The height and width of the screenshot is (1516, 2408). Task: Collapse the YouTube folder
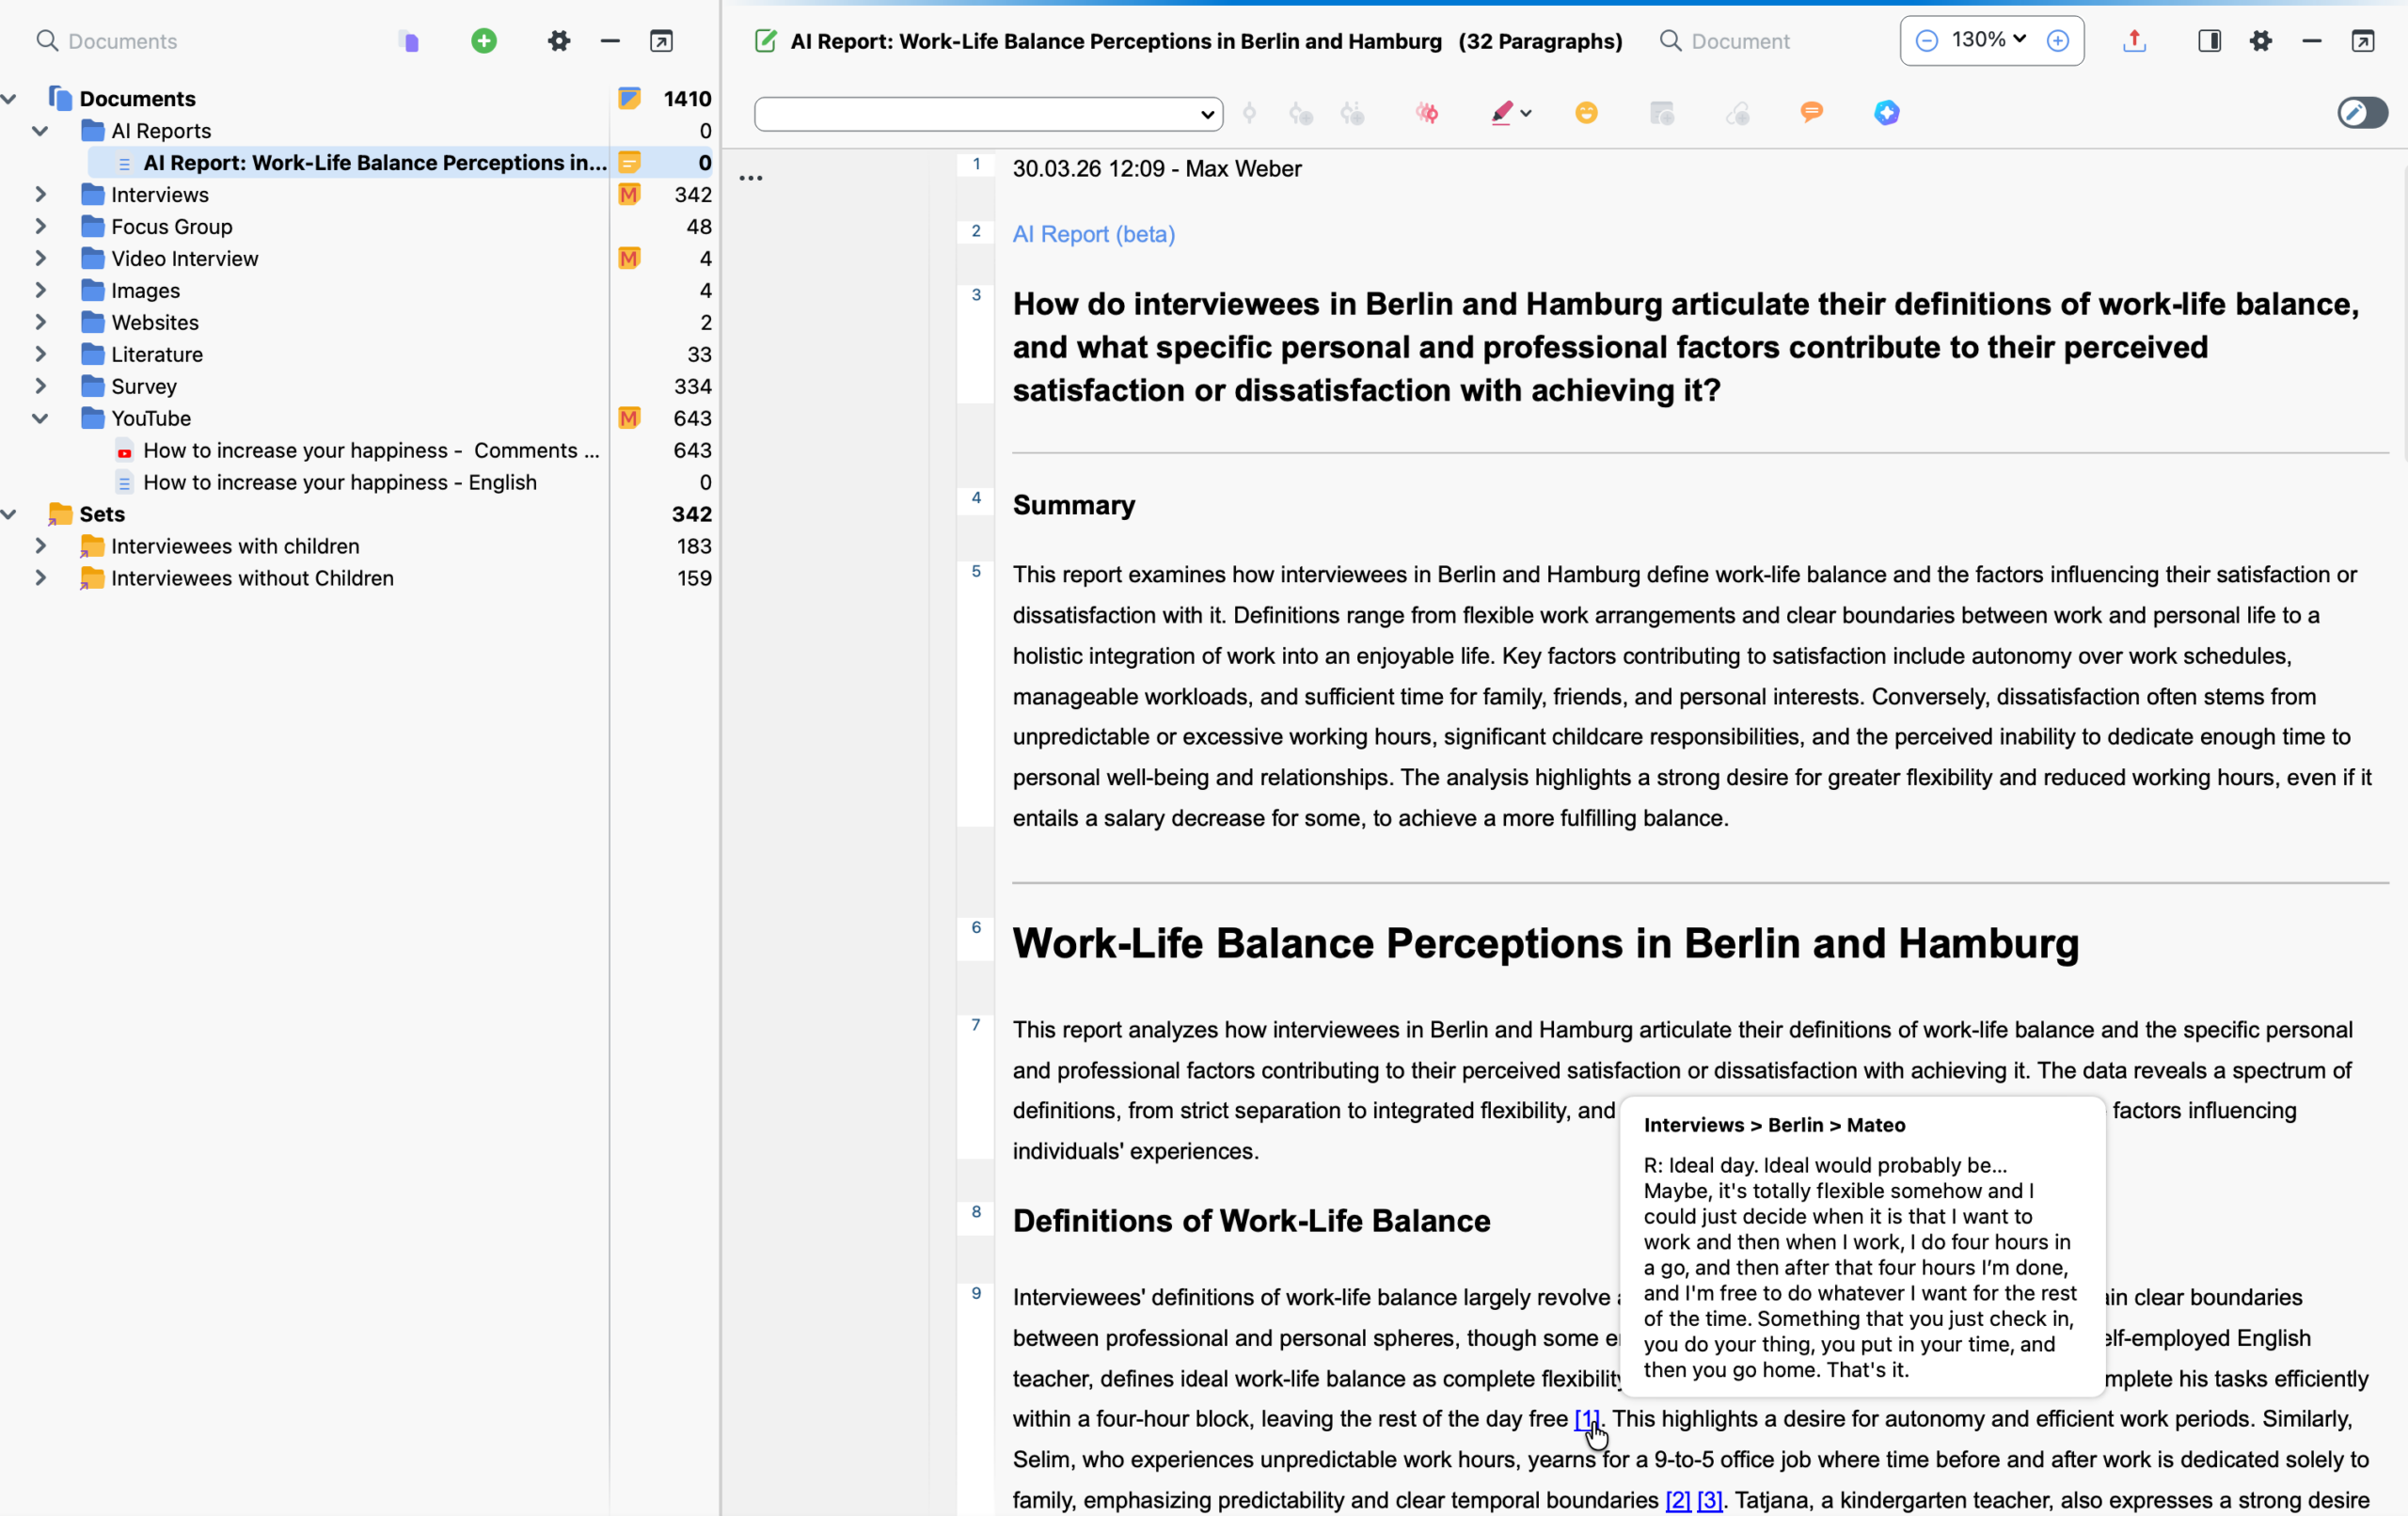point(40,418)
